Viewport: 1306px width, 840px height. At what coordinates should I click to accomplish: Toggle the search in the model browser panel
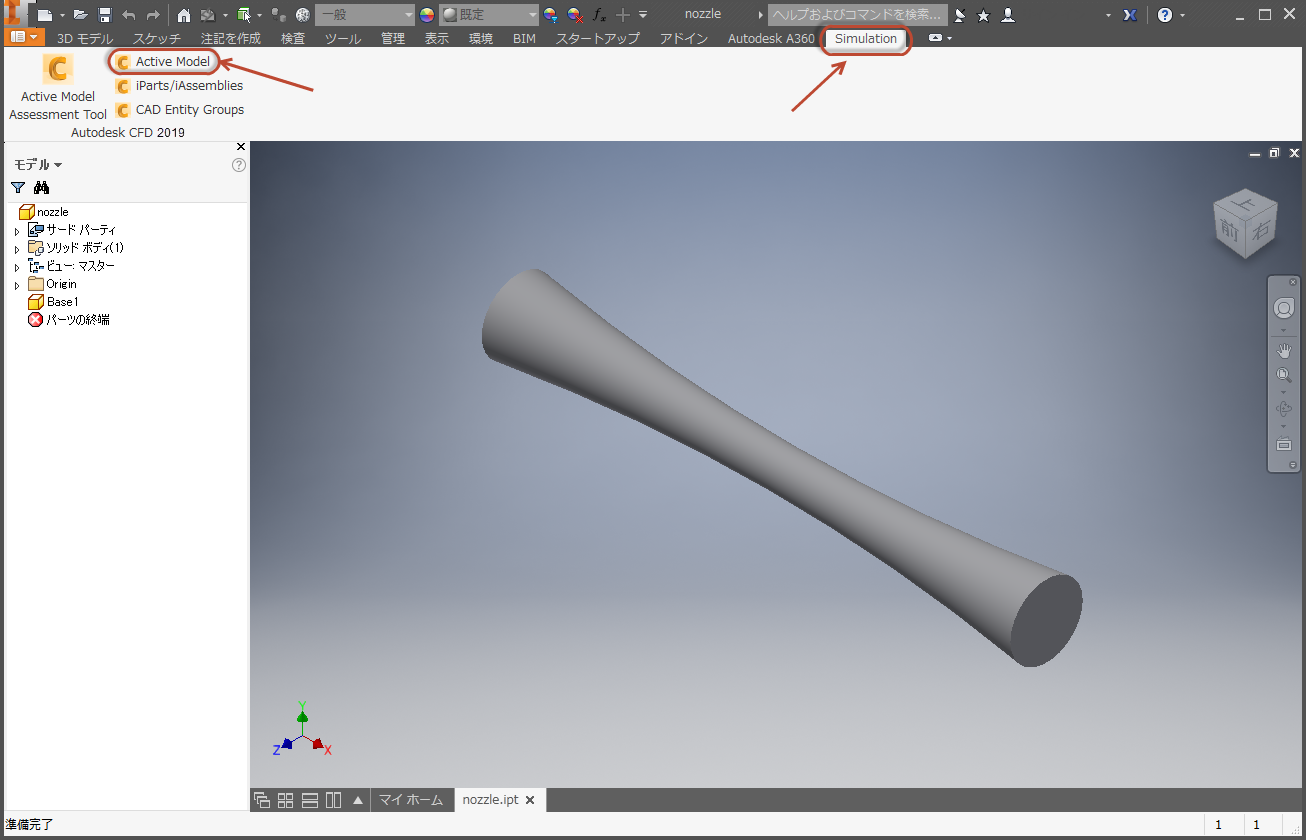[41, 187]
